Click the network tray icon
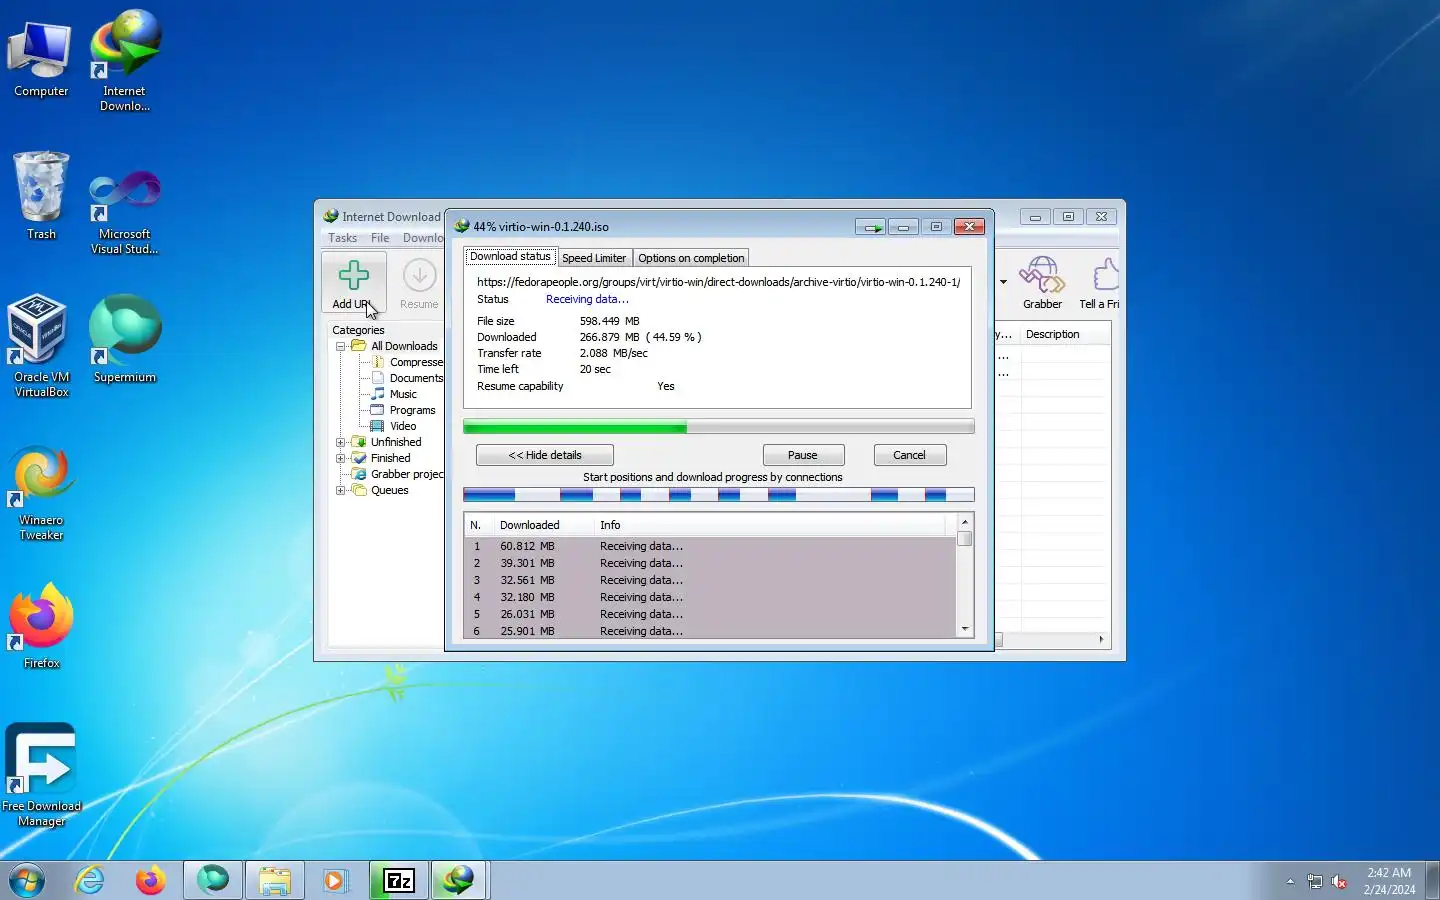The image size is (1440, 900). (x=1314, y=882)
